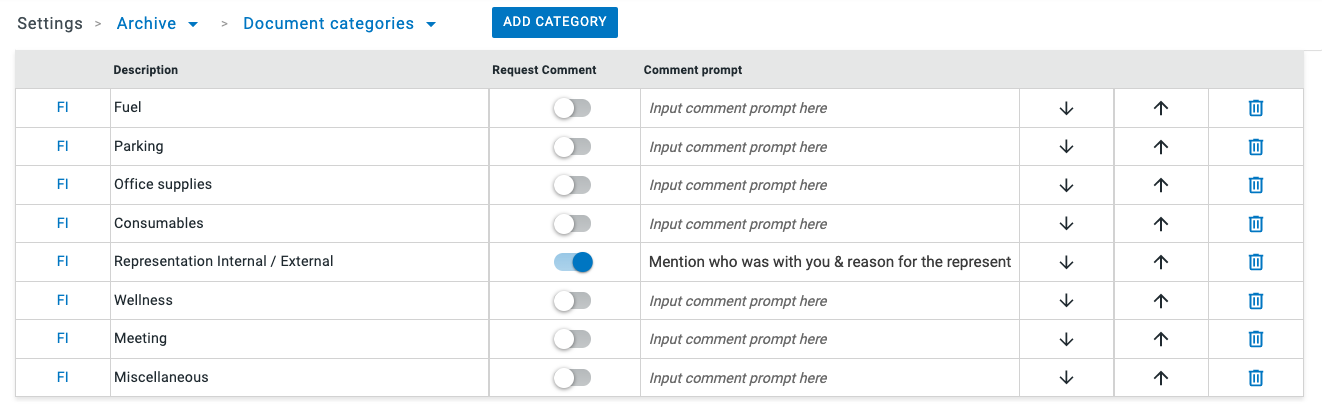Delete the Meeting category
The width and height of the screenshot is (1322, 411).
click(x=1256, y=339)
